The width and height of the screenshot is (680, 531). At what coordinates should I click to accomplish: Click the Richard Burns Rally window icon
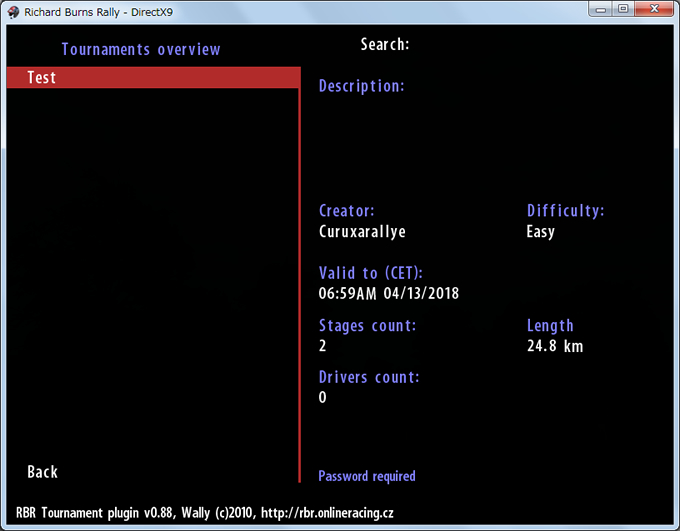[x=13, y=12]
